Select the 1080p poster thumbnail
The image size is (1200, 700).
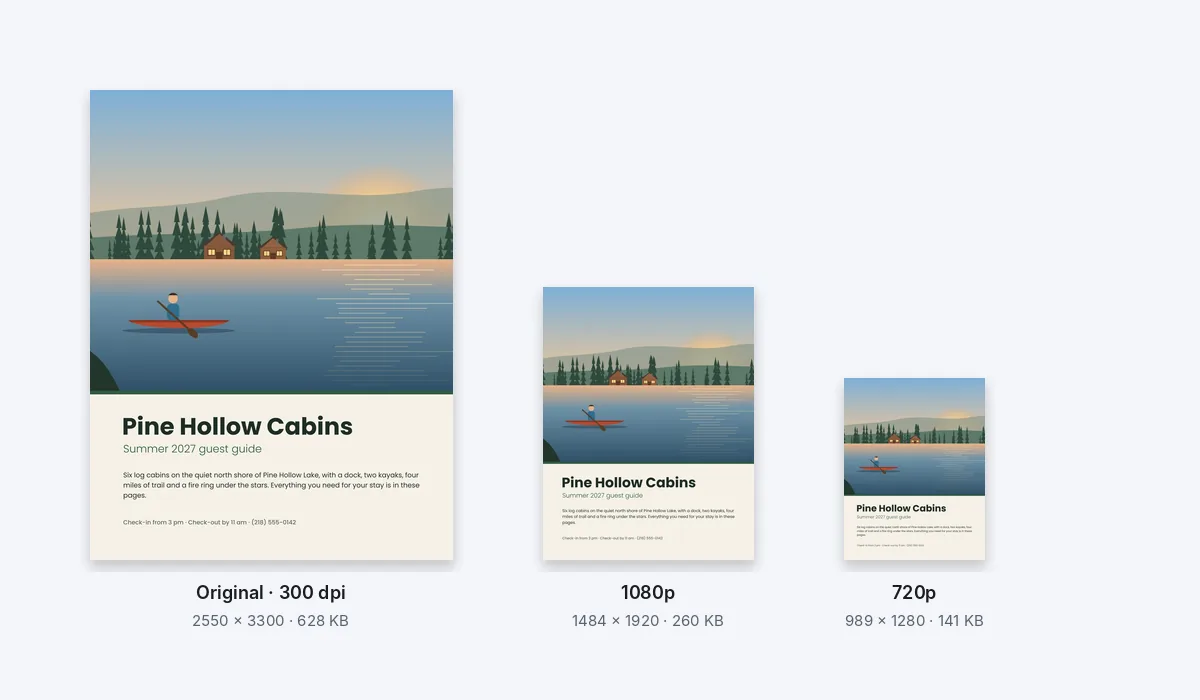[x=648, y=423]
